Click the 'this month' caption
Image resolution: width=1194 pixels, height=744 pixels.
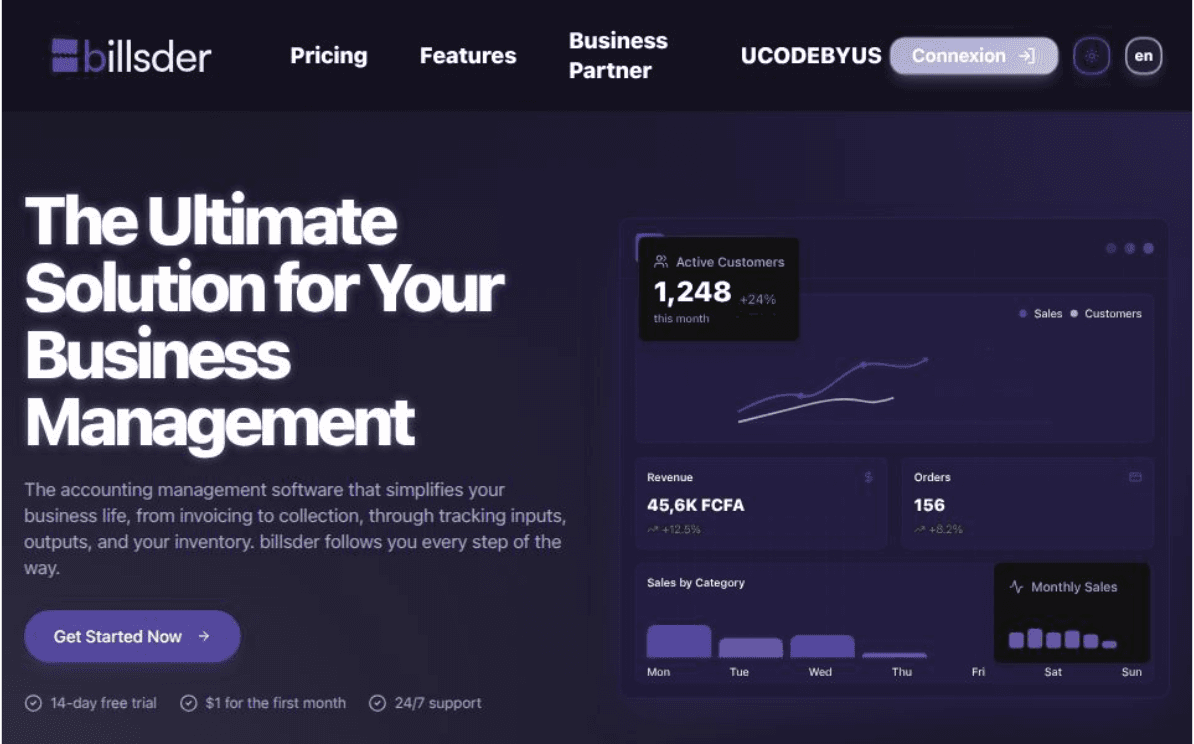point(682,318)
